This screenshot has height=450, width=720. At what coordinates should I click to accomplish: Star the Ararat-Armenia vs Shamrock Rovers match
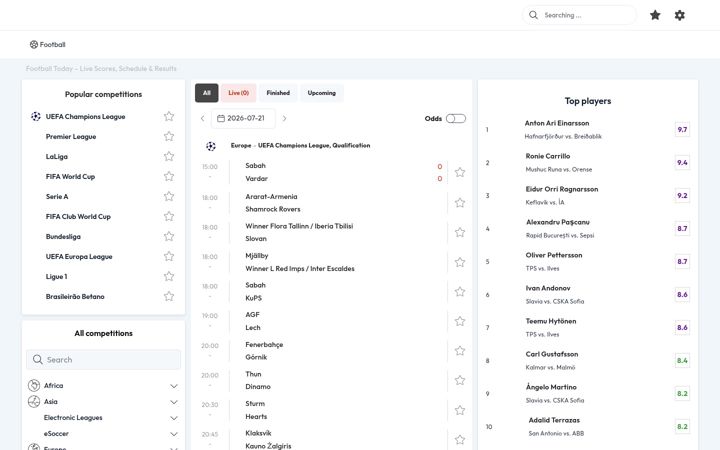pos(460,202)
